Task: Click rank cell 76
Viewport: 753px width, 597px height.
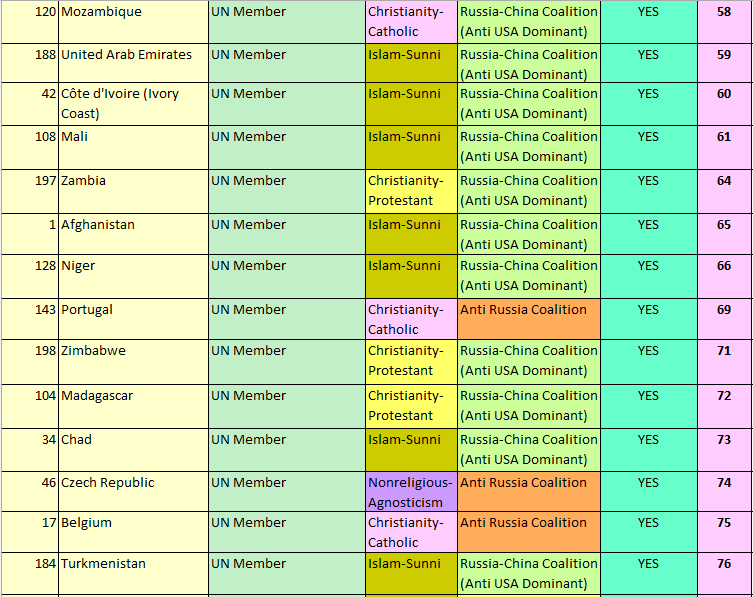Action: click(x=725, y=573)
